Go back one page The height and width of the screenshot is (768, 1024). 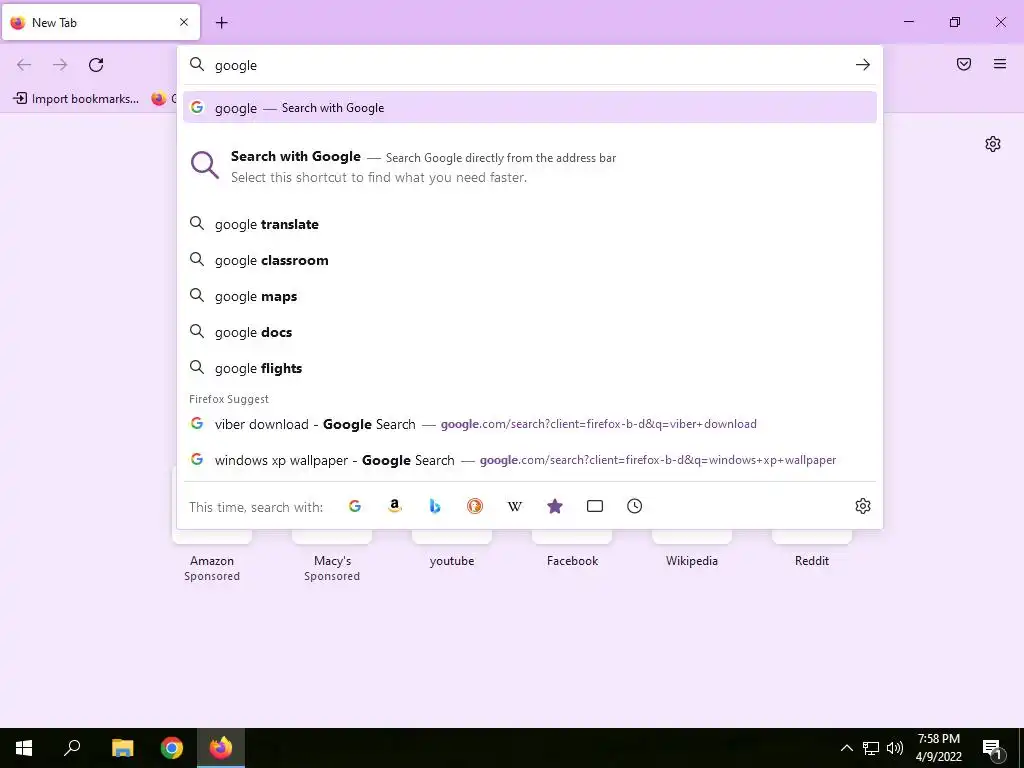[24, 65]
